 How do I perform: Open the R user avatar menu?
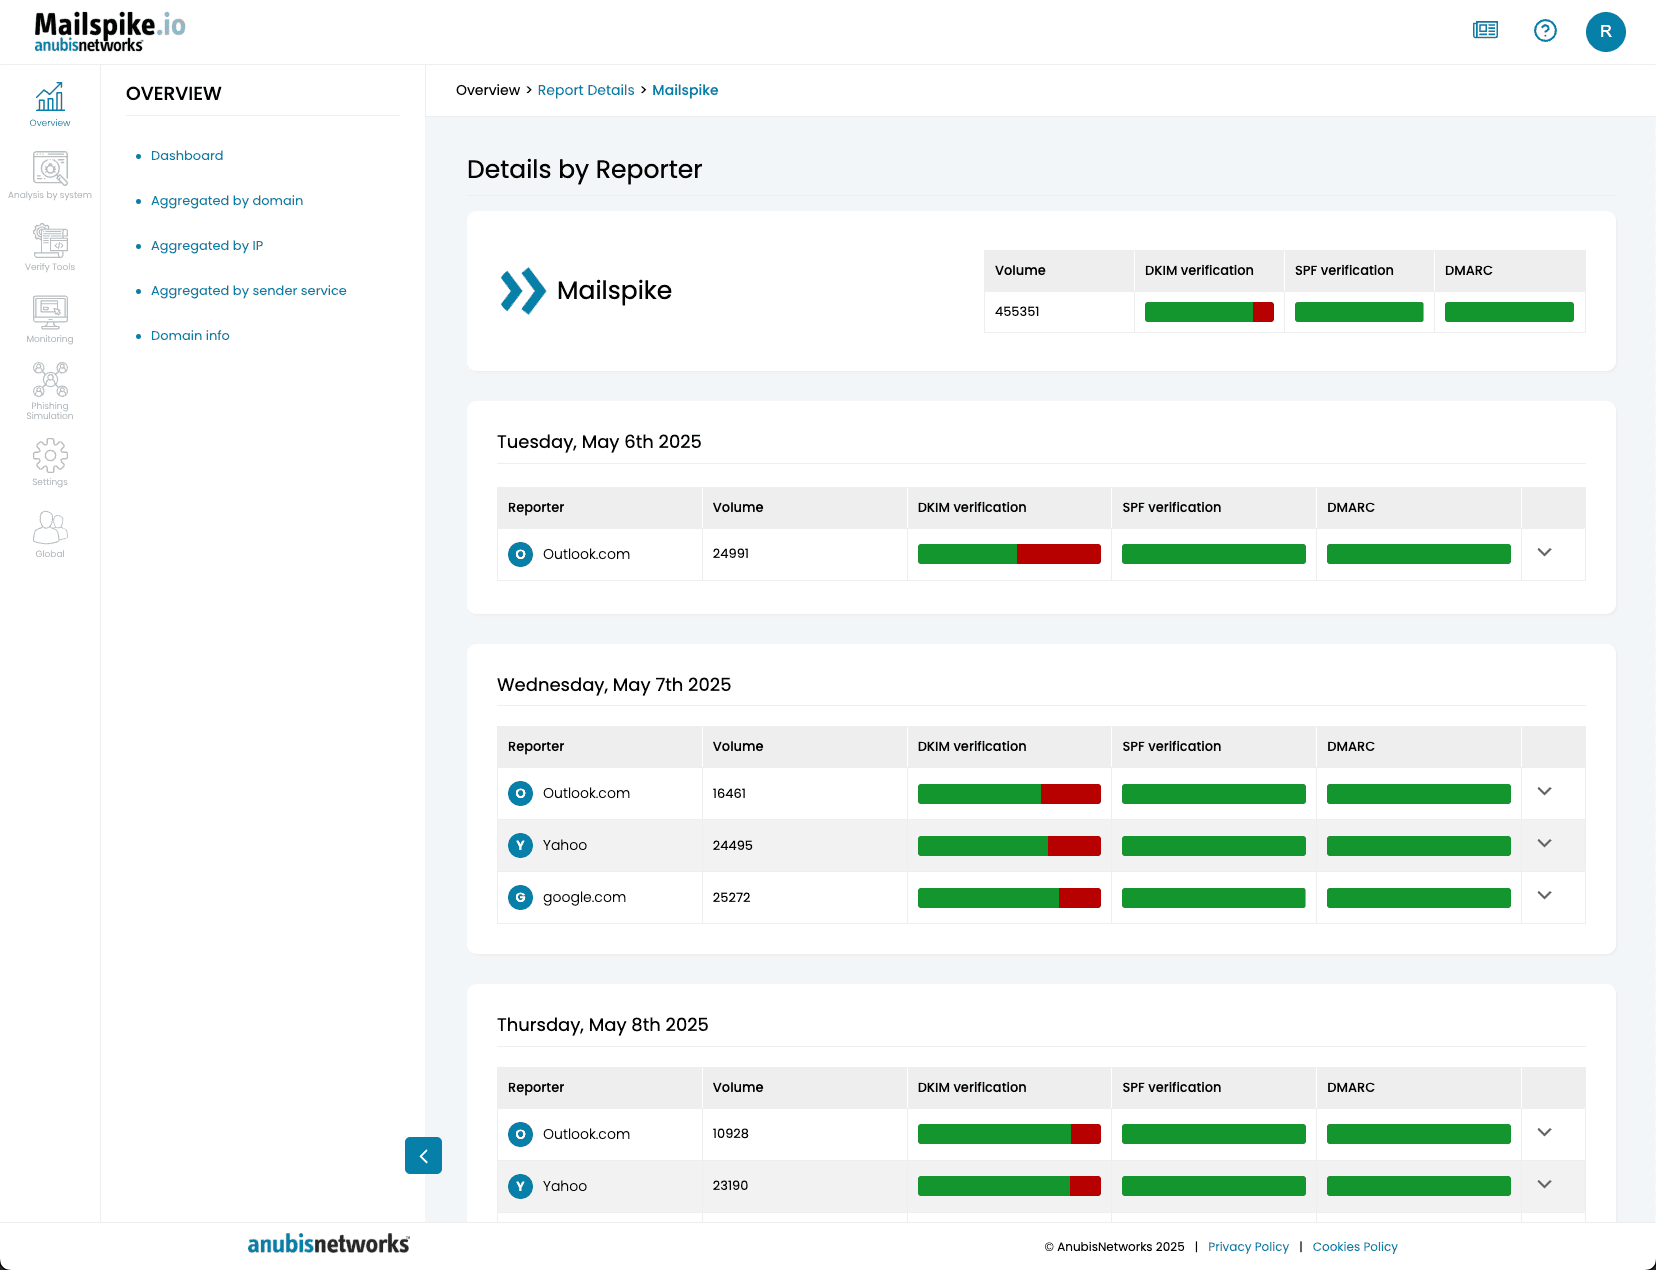tap(1606, 32)
